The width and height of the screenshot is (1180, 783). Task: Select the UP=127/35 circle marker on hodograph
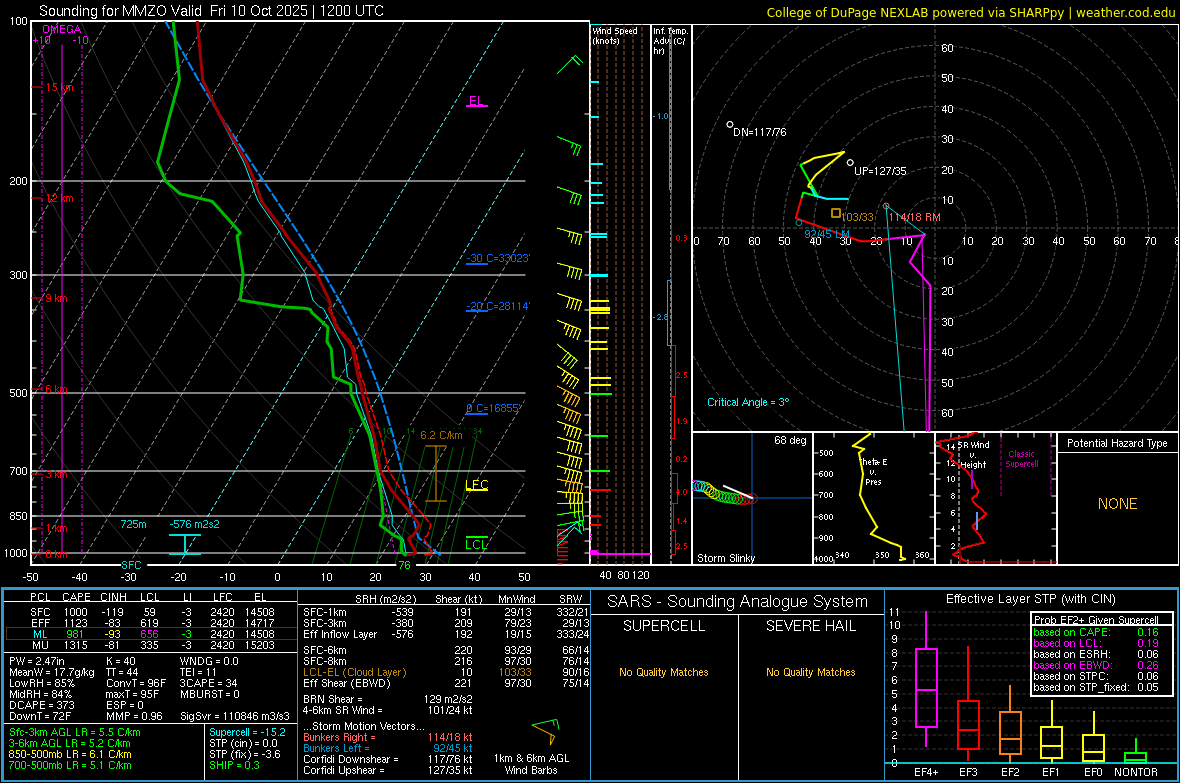point(850,163)
